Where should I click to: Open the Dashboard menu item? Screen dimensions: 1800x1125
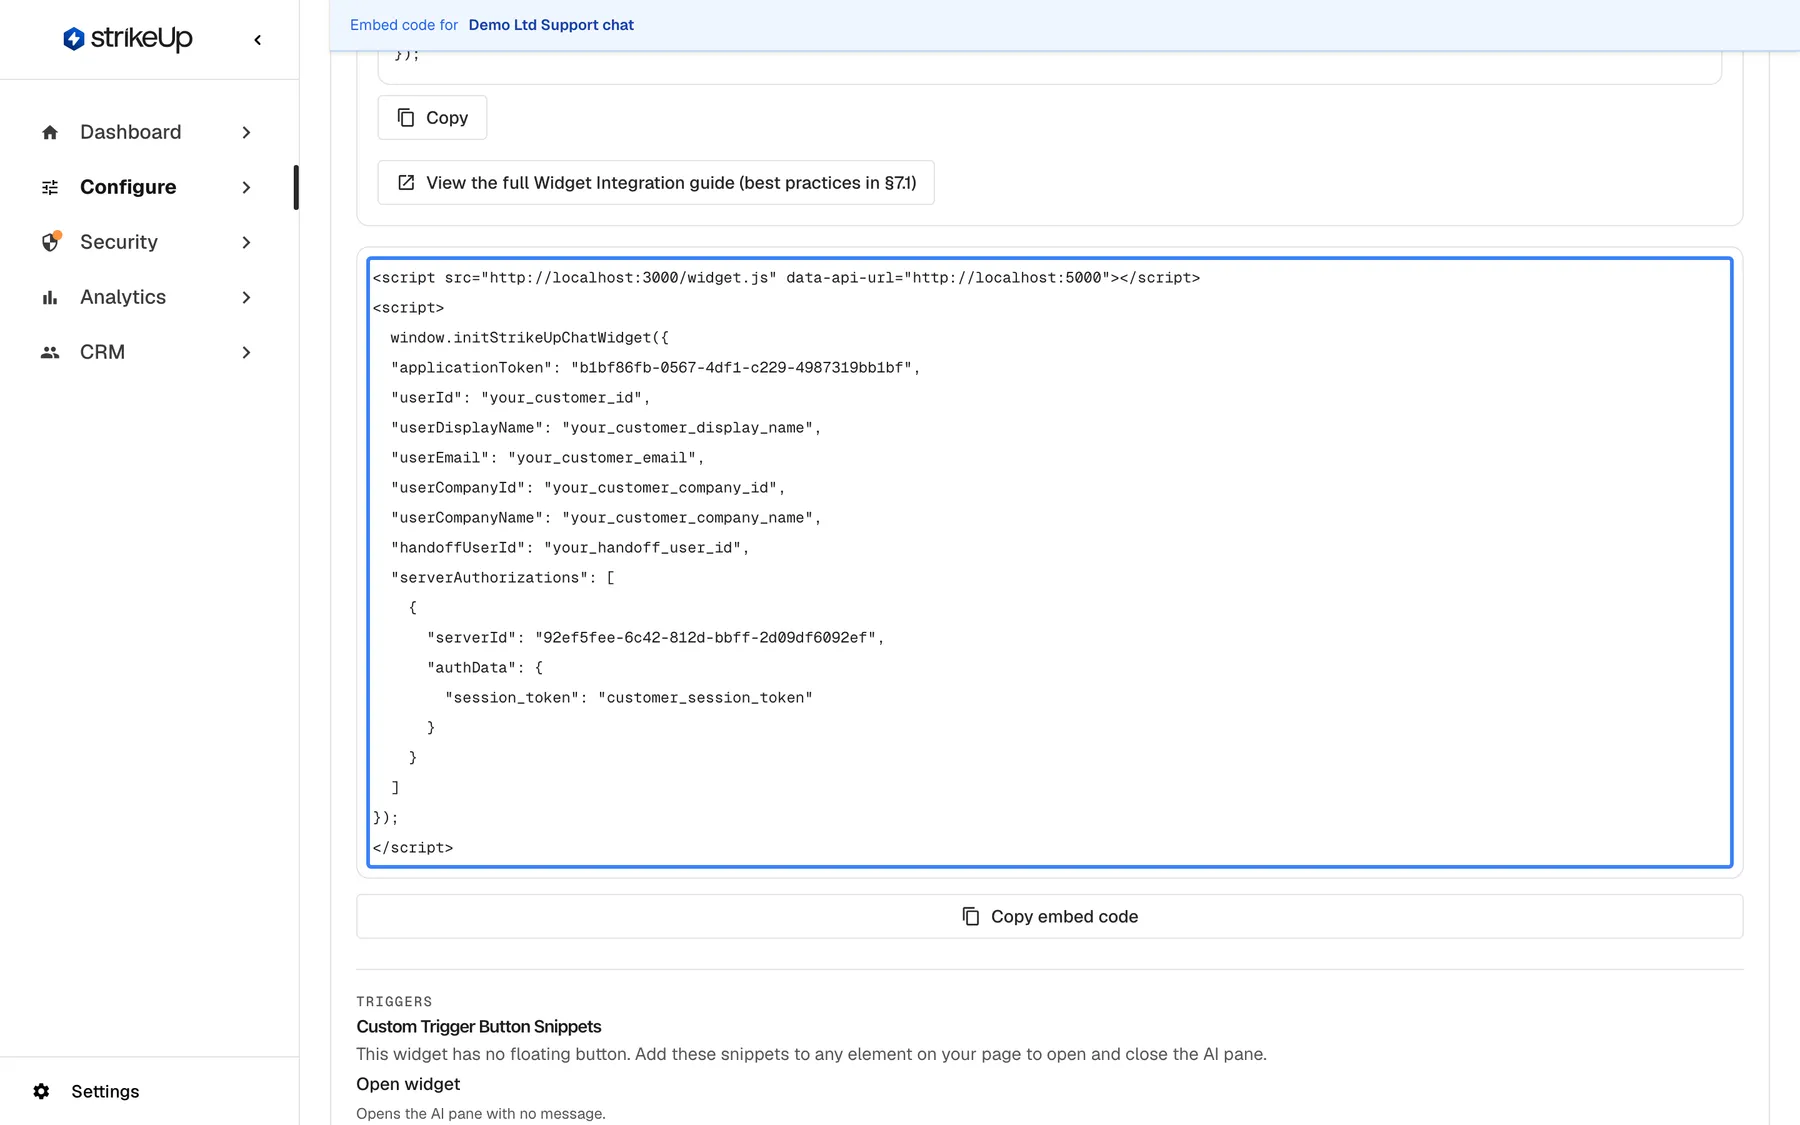click(x=148, y=132)
